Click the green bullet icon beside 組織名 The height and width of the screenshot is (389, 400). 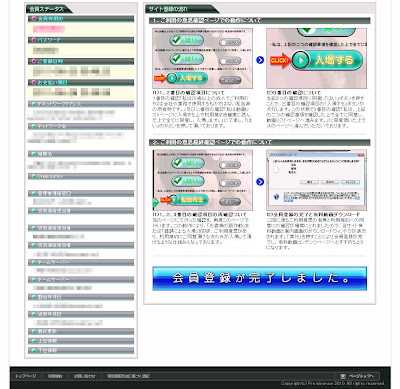[x=34, y=154]
